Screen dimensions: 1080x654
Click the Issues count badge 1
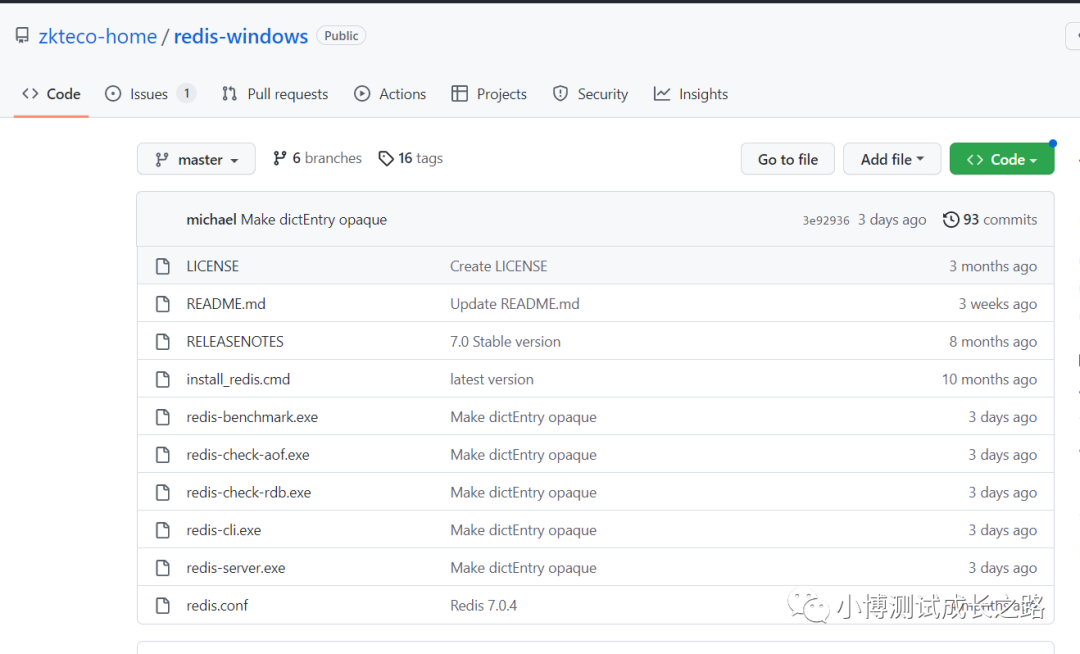pyautogui.click(x=186, y=93)
